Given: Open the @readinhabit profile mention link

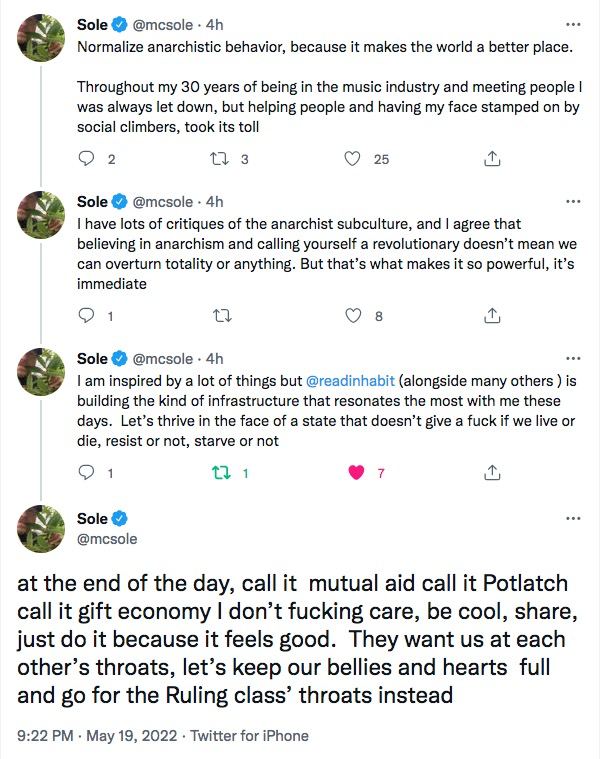Looking at the screenshot, I should pos(347,381).
